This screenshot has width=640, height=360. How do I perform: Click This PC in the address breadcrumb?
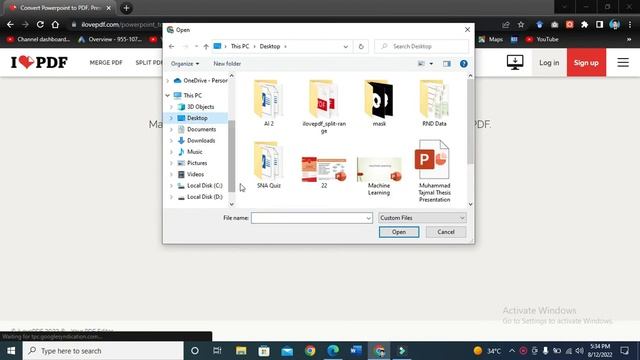(240, 47)
